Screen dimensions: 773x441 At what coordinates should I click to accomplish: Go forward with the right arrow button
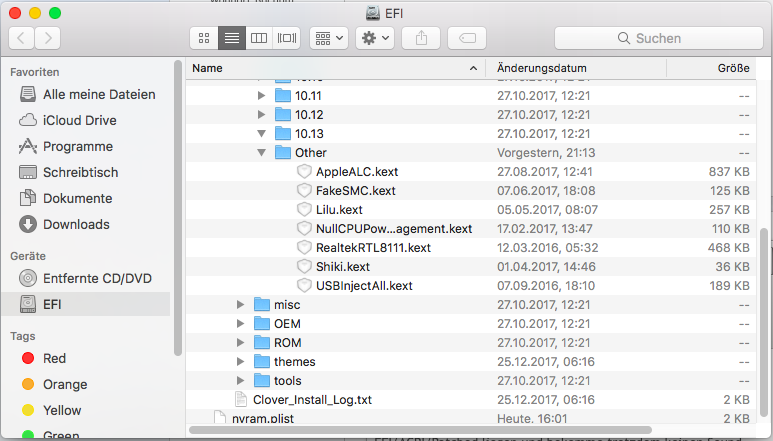click(48, 38)
